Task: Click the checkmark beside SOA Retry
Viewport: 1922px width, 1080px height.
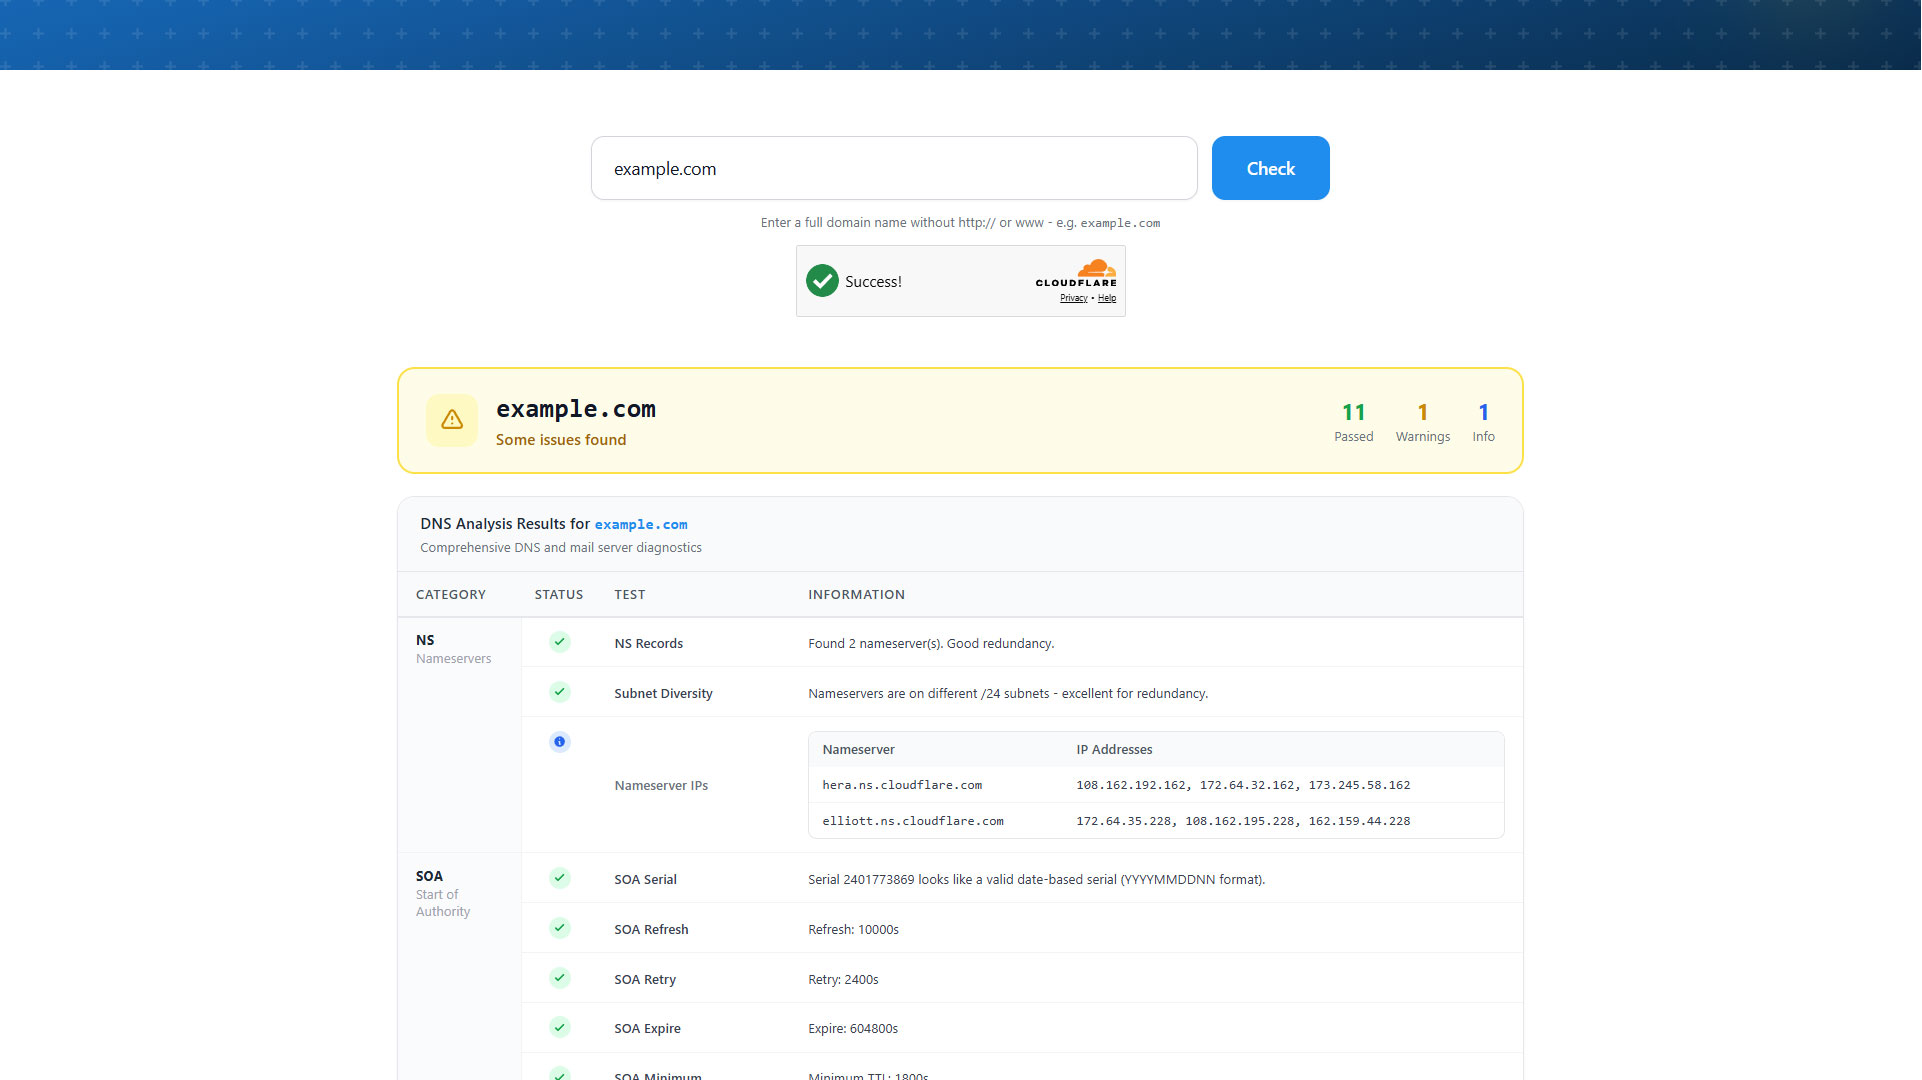Action: point(559,977)
